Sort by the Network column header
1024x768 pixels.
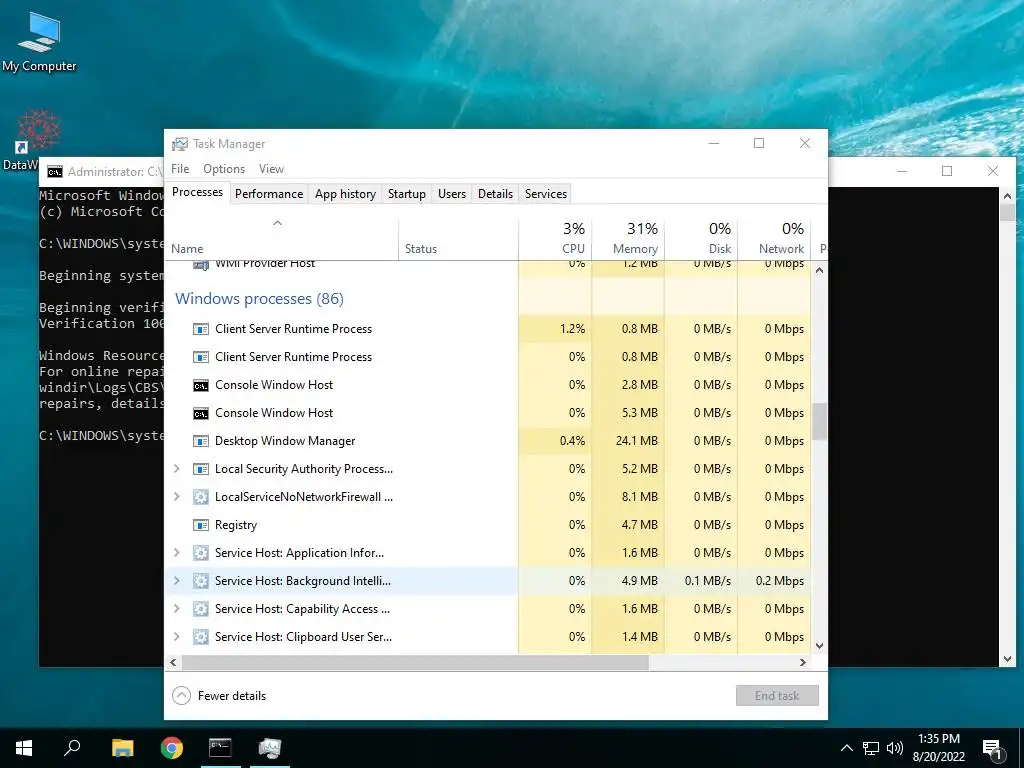click(775, 240)
